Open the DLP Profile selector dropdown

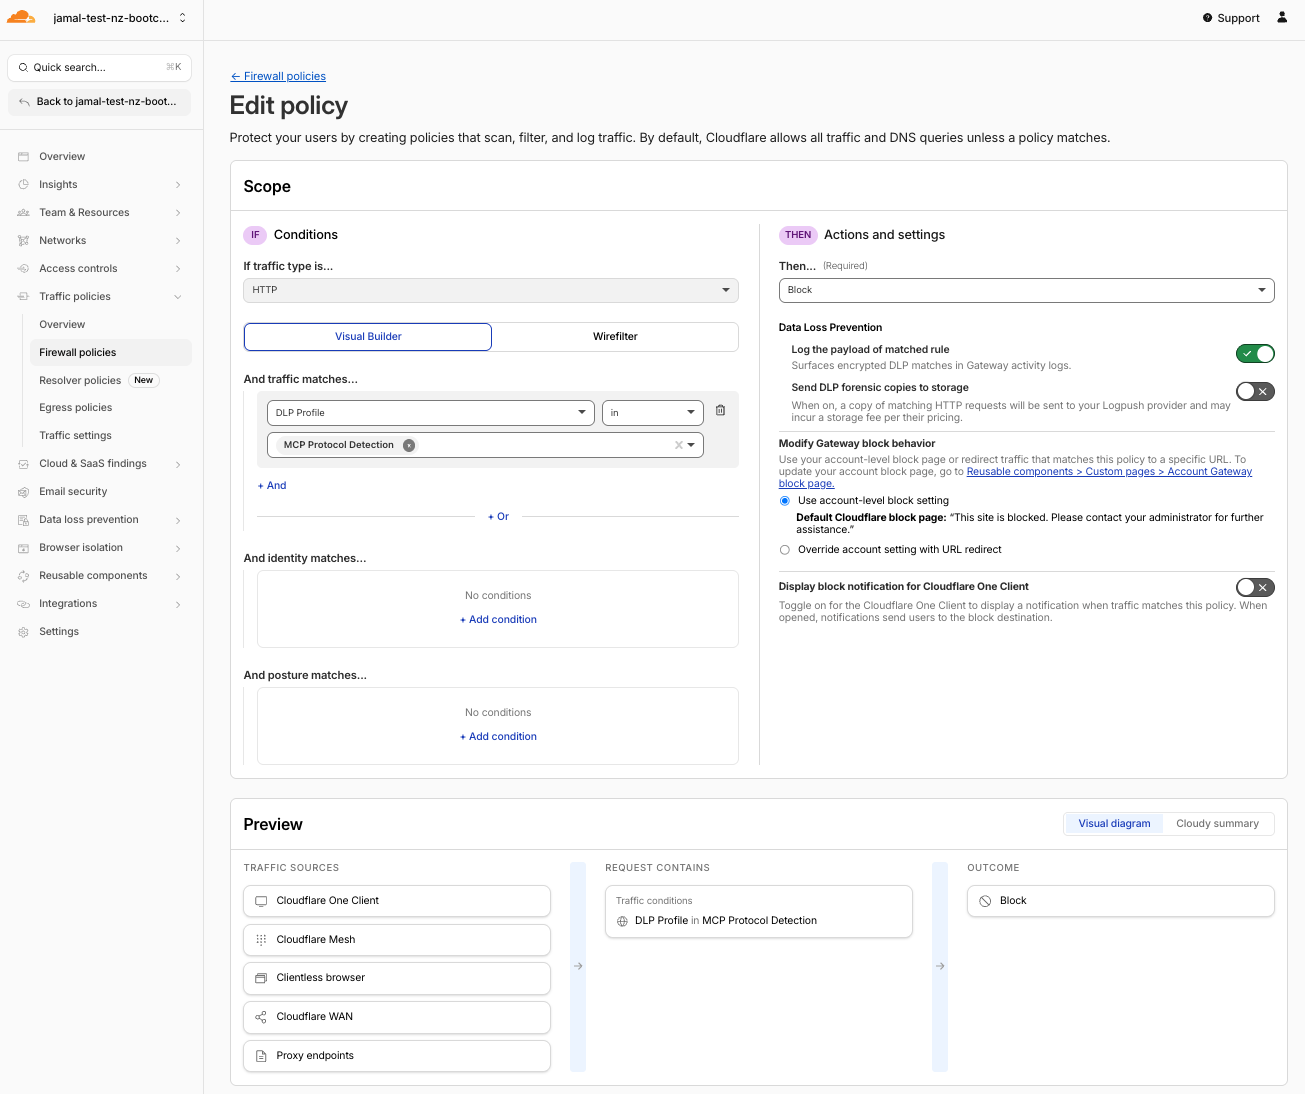[431, 413]
